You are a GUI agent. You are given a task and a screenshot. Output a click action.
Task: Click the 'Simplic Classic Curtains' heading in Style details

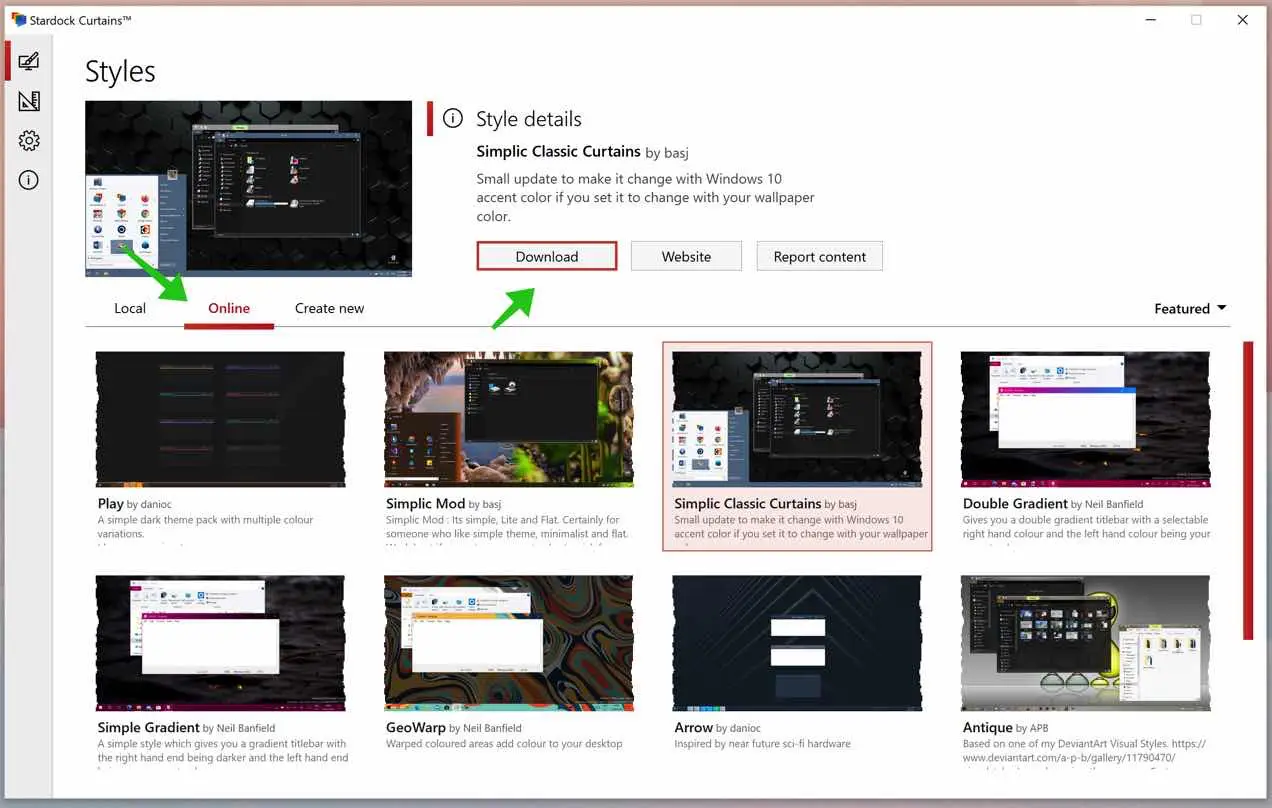558,151
